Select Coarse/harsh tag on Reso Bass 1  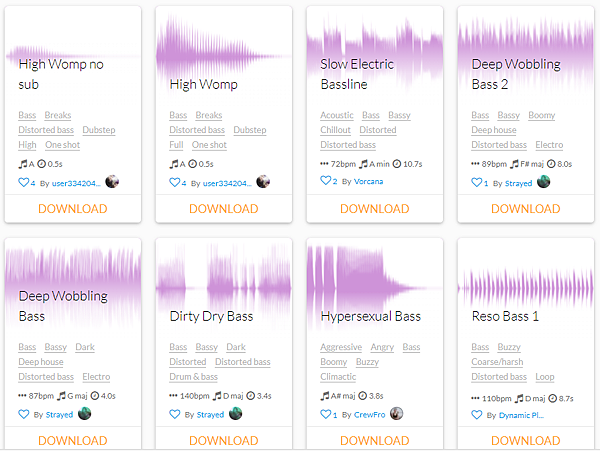pyautogui.click(x=497, y=362)
